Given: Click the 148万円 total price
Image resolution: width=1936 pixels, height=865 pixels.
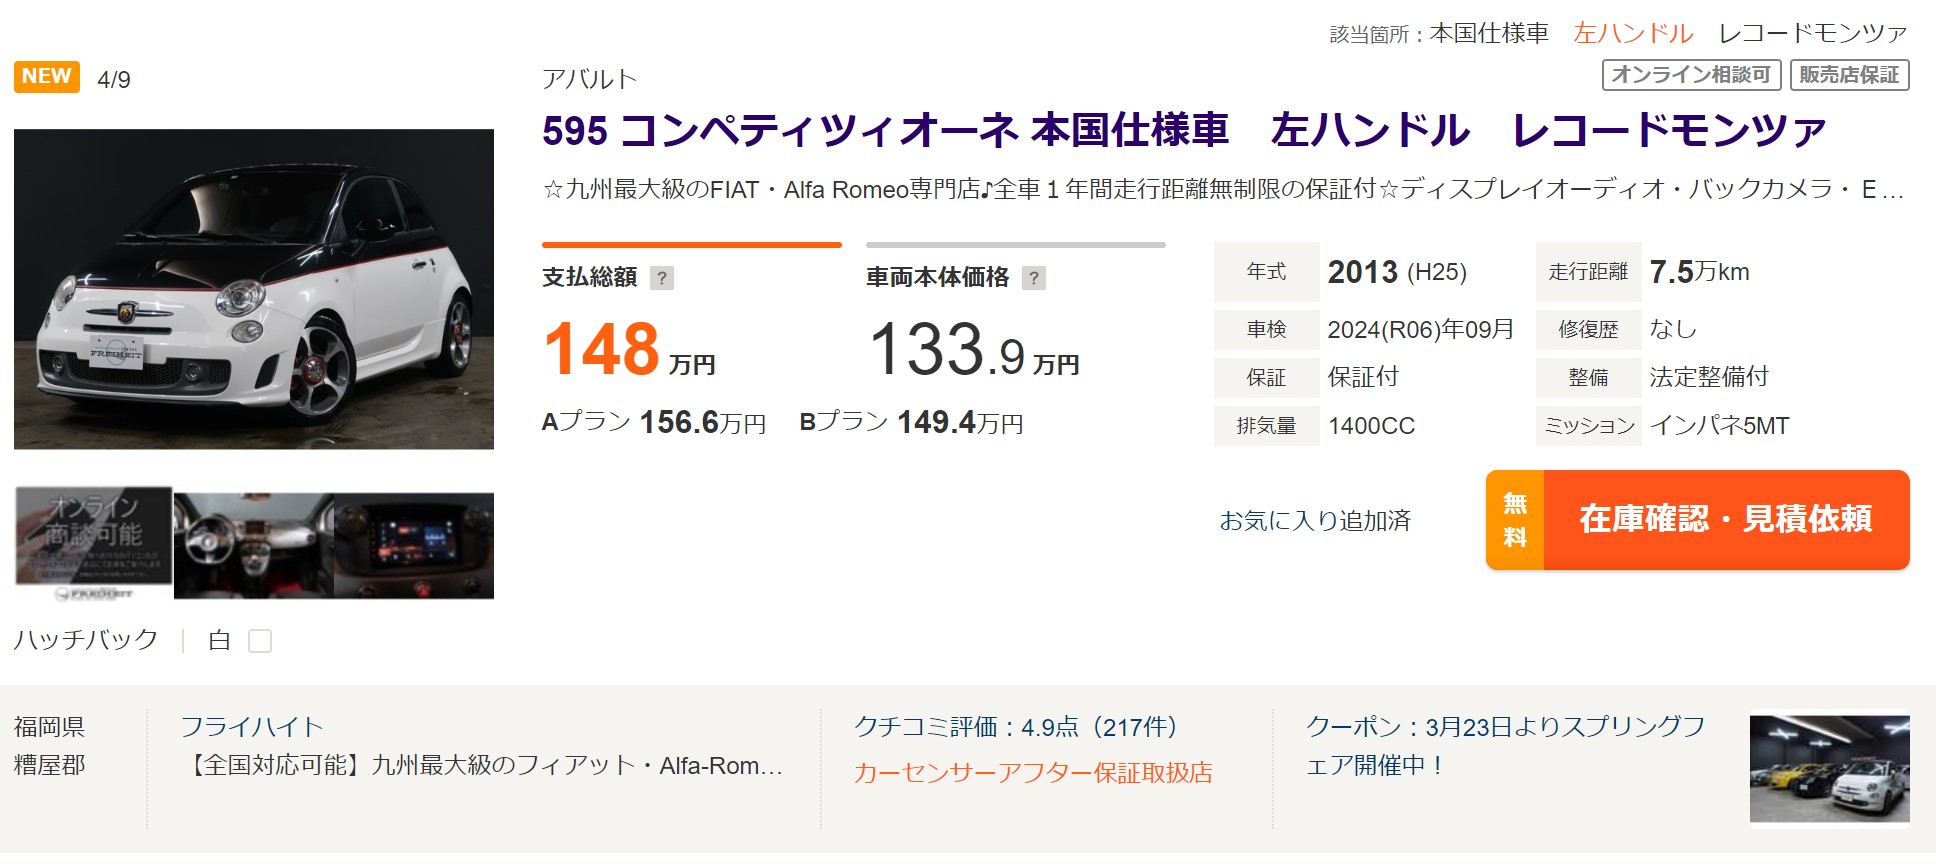Looking at the screenshot, I should pos(629,349).
